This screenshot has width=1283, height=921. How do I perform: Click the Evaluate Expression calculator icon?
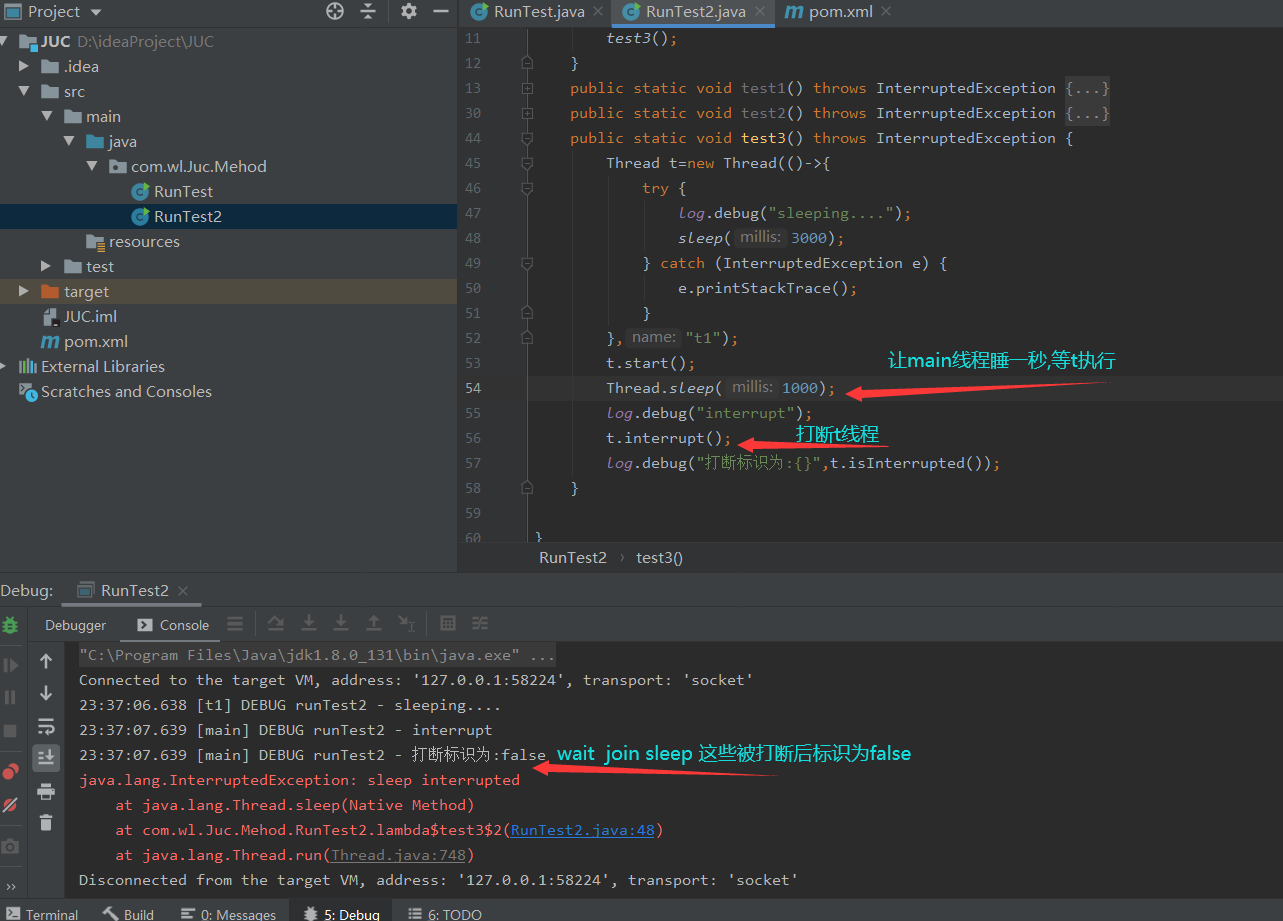448,623
